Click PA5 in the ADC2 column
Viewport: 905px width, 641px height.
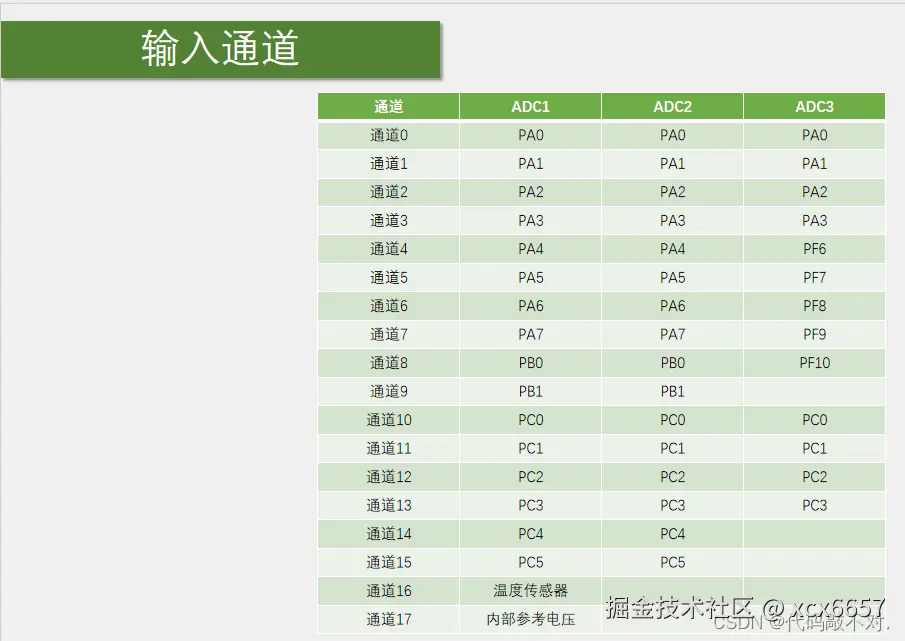coord(672,278)
